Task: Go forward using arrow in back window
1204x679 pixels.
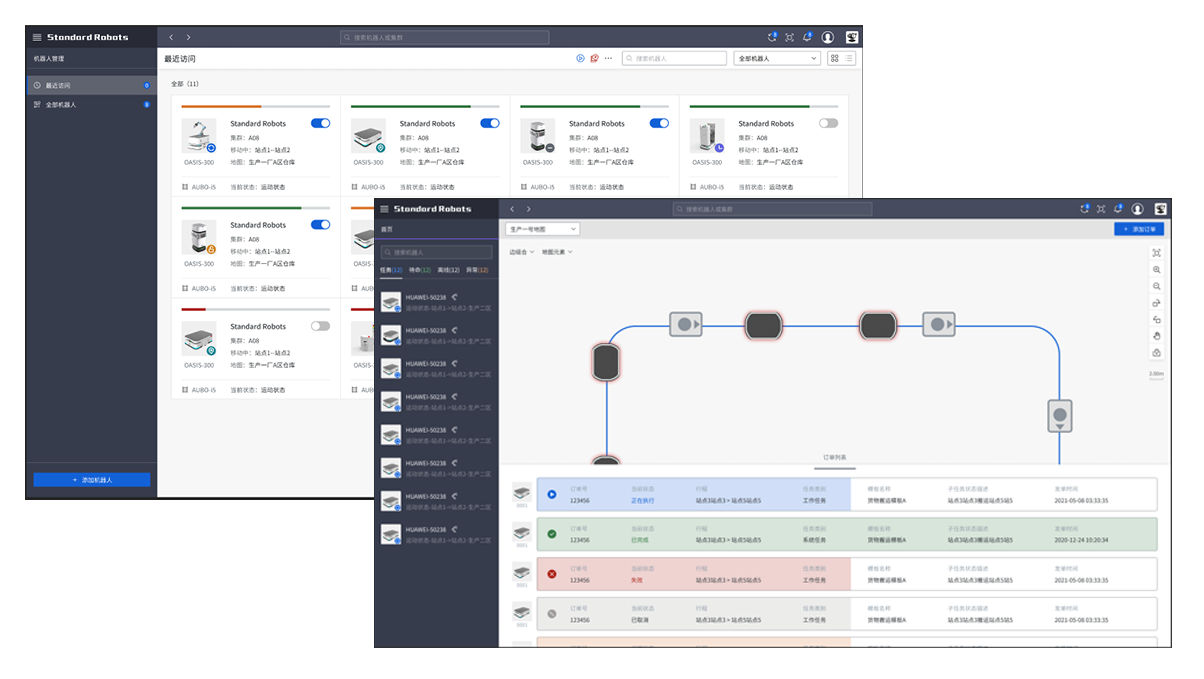Action: pyautogui.click(x=189, y=37)
